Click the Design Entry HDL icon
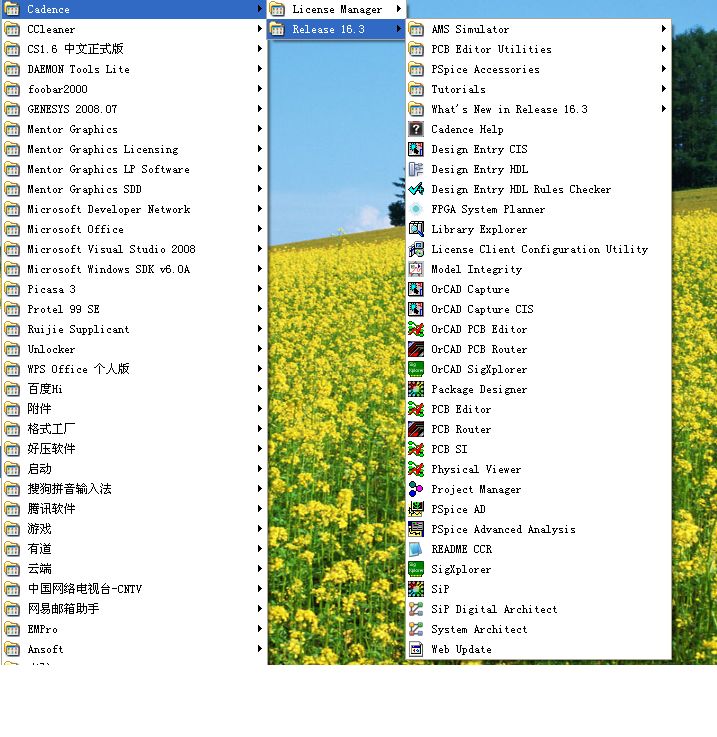 [416, 169]
